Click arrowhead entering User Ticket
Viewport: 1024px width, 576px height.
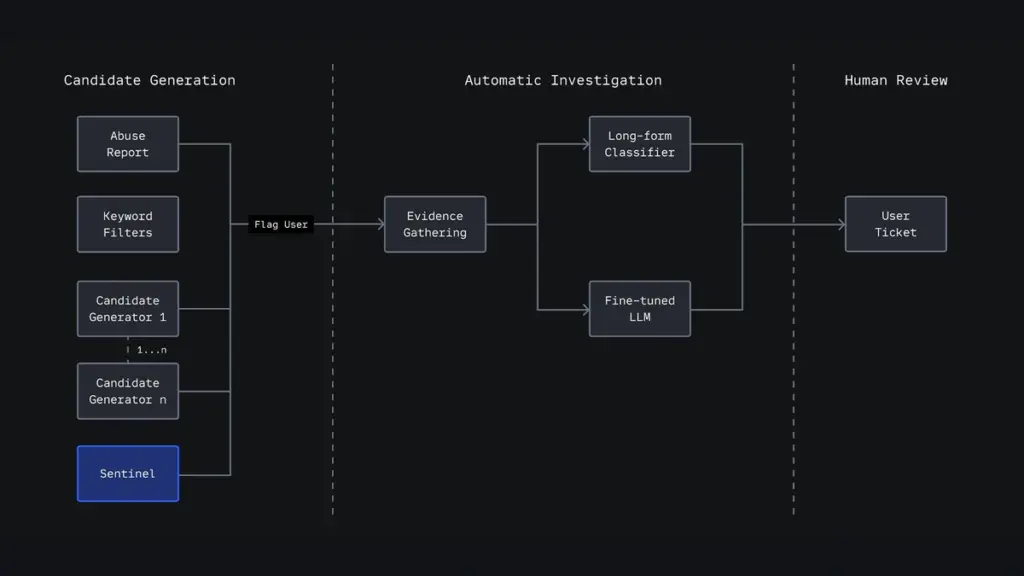pyautogui.click(x=840, y=225)
